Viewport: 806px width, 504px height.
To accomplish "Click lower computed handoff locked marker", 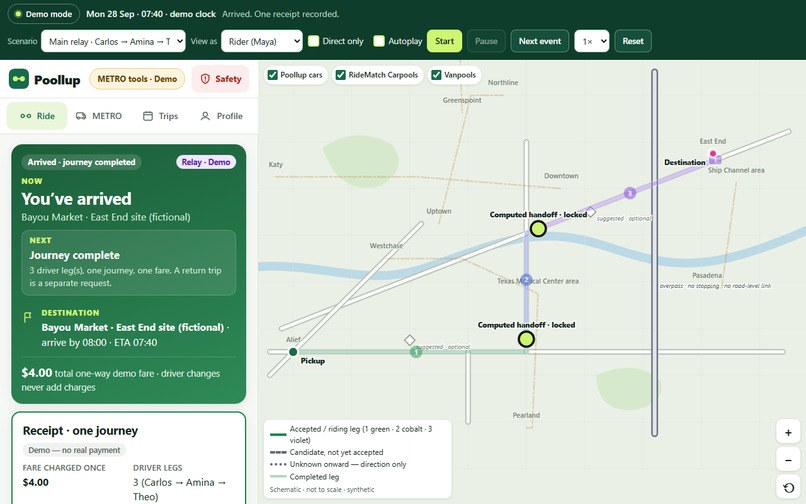I will click(526, 339).
